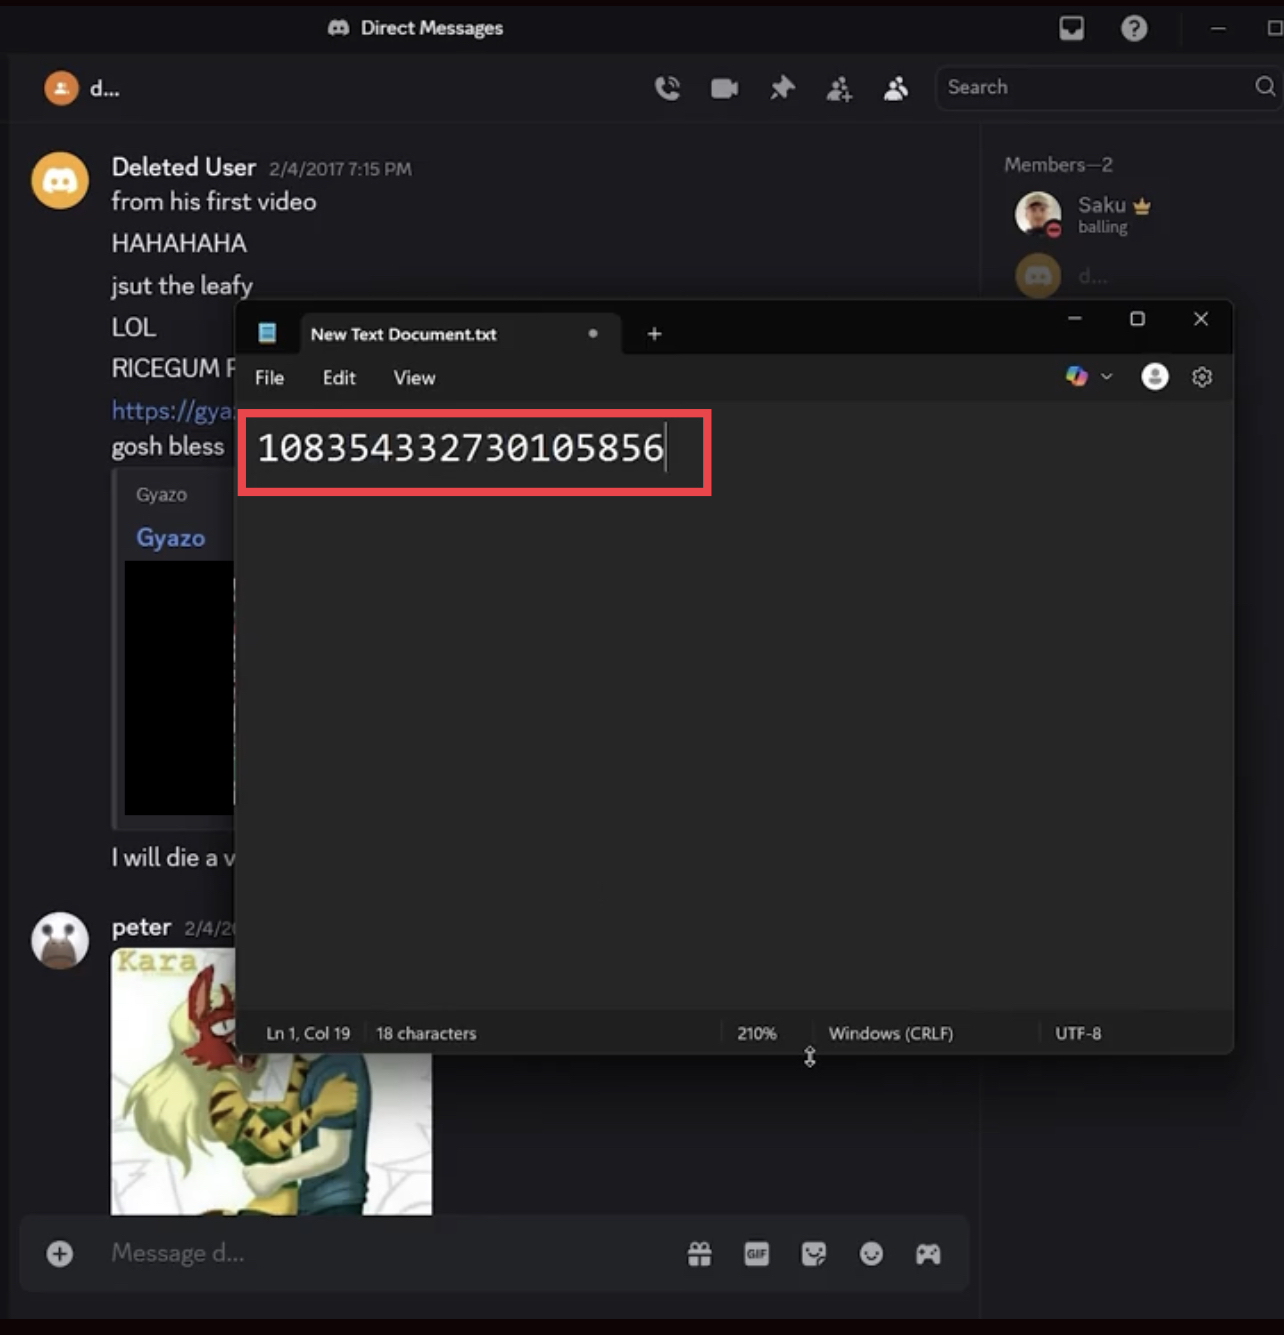The image size is (1284, 1335).
Task: Open Notepad View menu
Action: pos(414,378)
